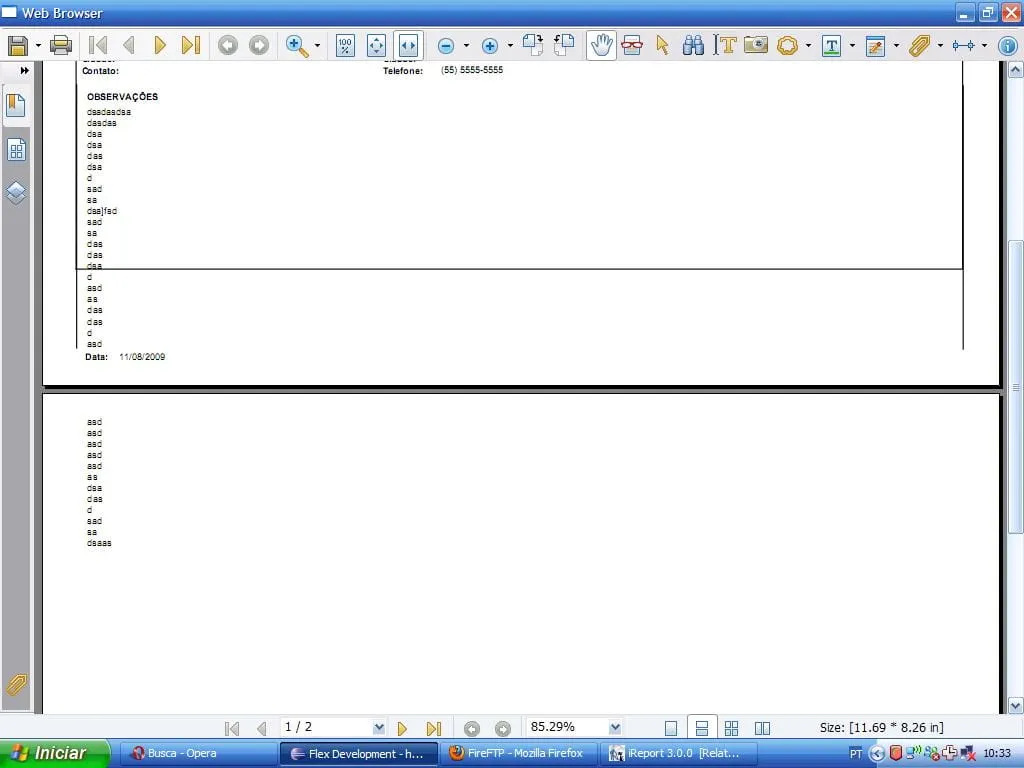Toggle the Fit Width view button
1024x768 pixels.
click(x=408, y=46)
